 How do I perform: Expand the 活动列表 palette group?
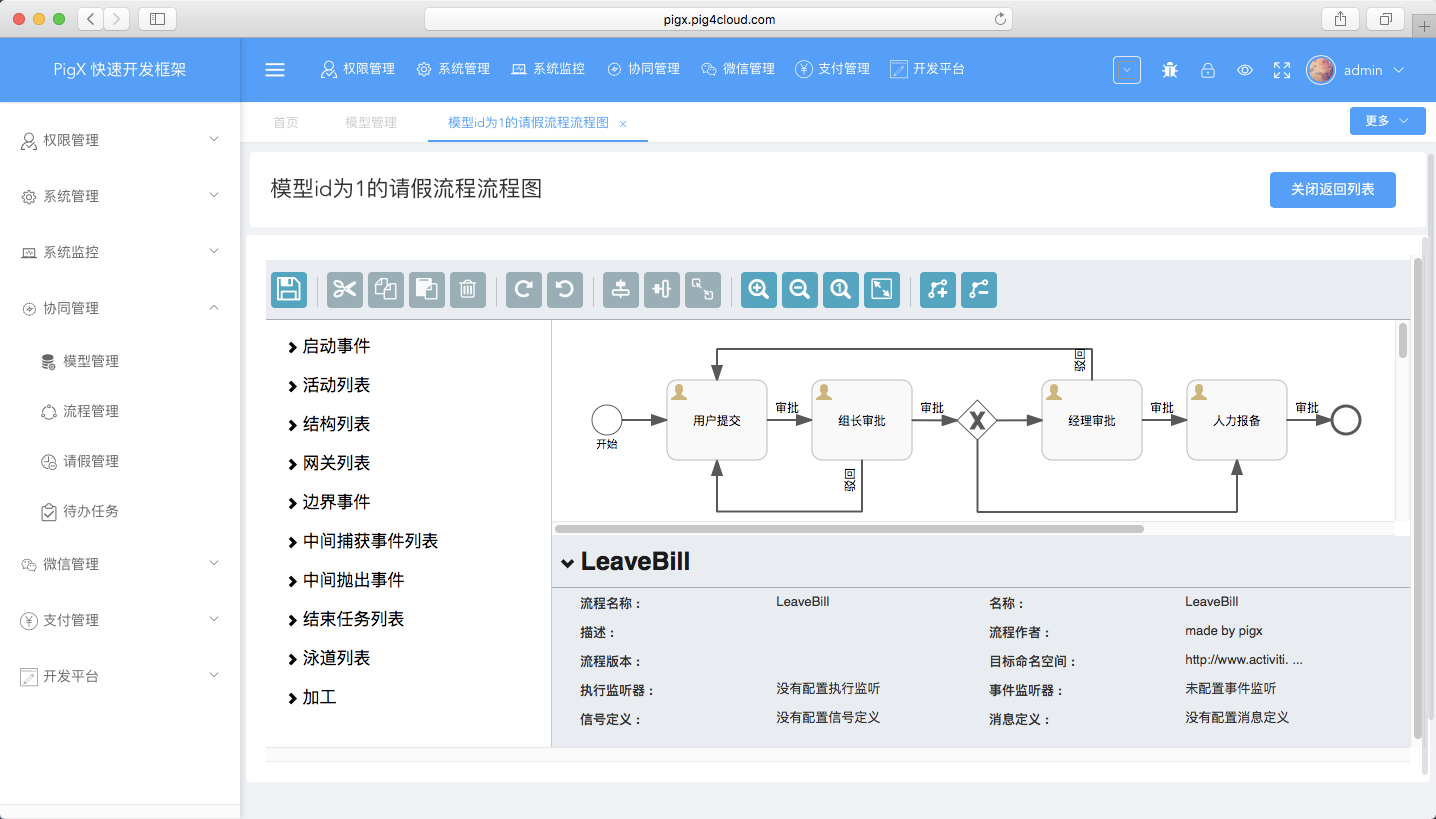click(x=329, y=385)
